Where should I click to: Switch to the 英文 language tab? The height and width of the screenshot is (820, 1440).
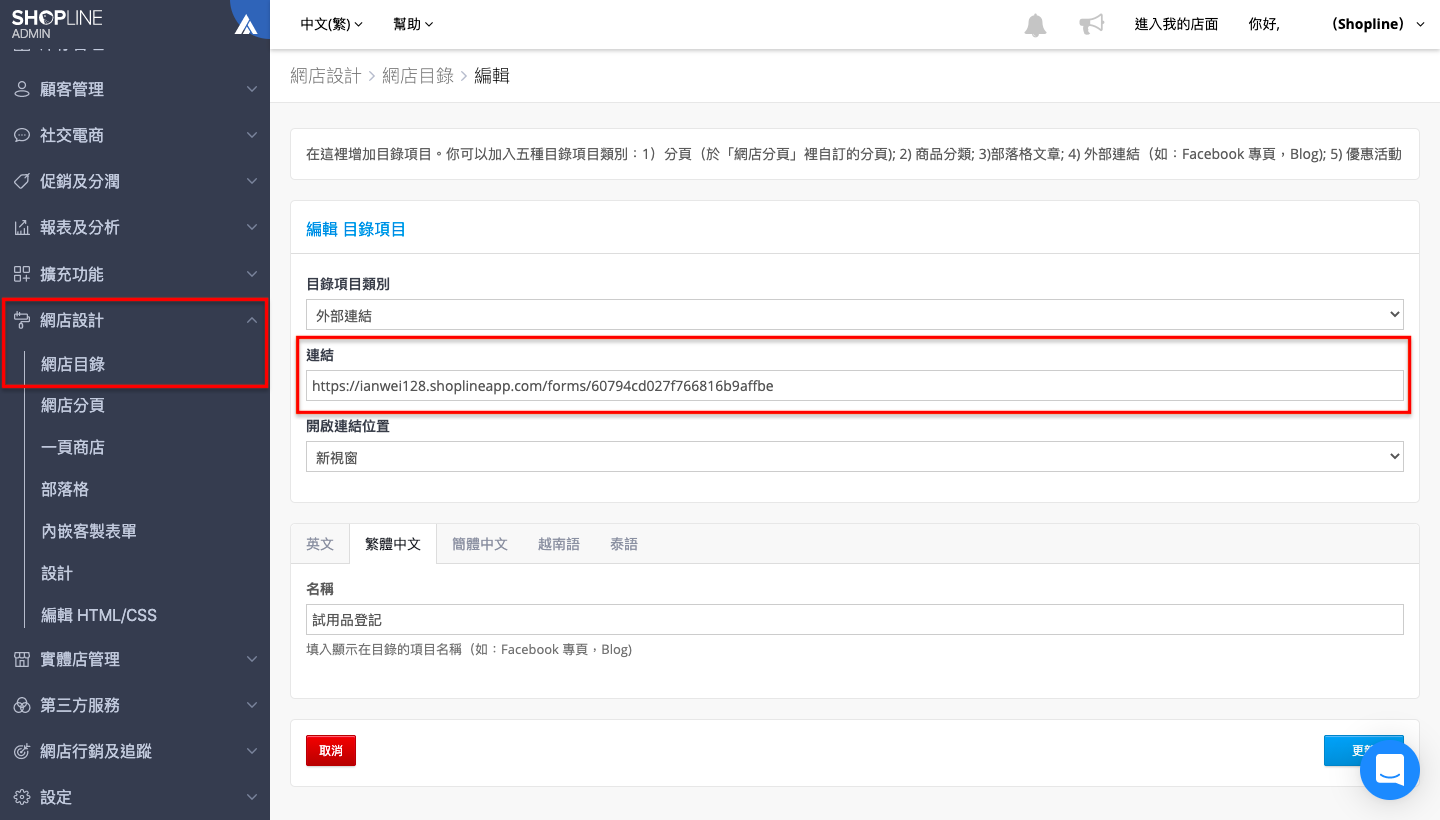(x=320, y=544)
